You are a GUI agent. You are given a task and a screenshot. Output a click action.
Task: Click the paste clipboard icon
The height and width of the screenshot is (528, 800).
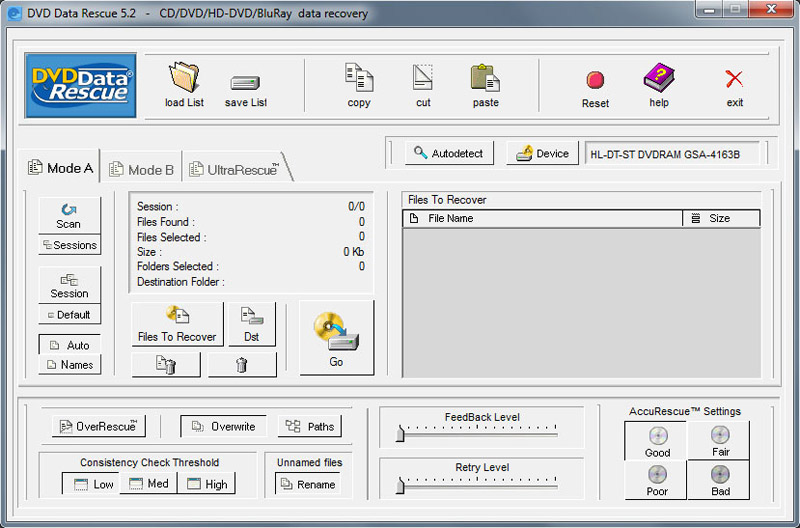pos(485,78)
